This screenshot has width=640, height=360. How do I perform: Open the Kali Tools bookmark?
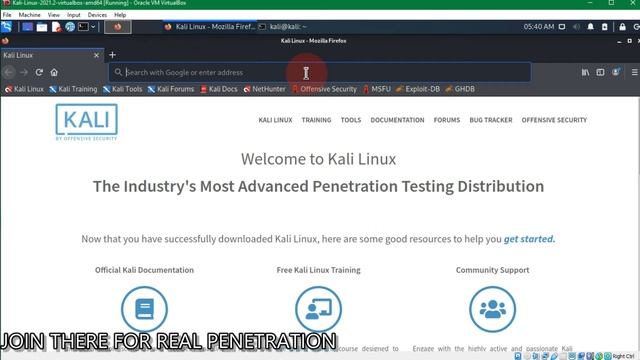[122, 89]
